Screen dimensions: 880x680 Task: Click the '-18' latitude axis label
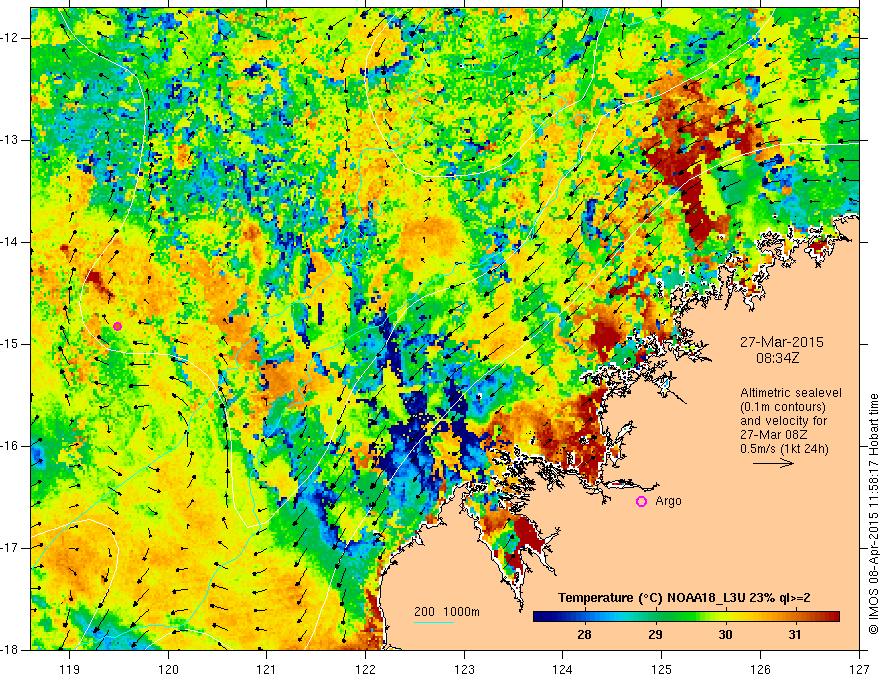pyautogui.click(x=11, y=650)
